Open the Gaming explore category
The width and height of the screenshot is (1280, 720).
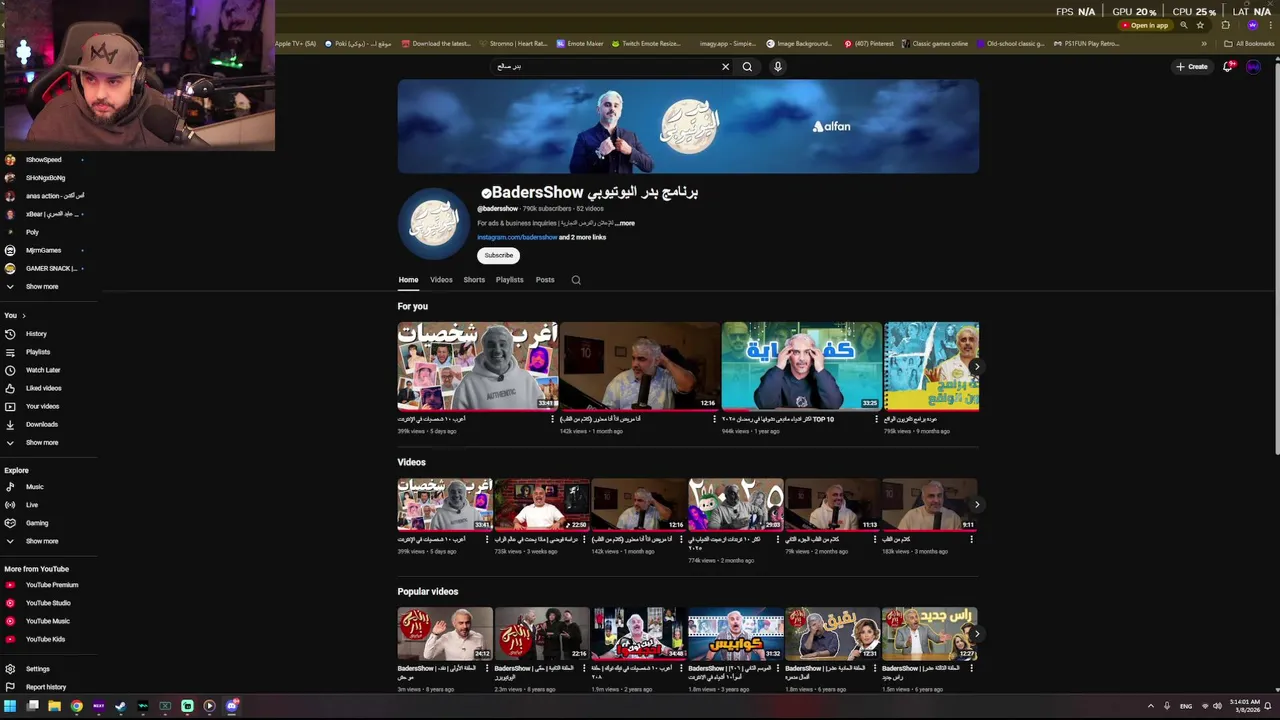coord(36,523)
